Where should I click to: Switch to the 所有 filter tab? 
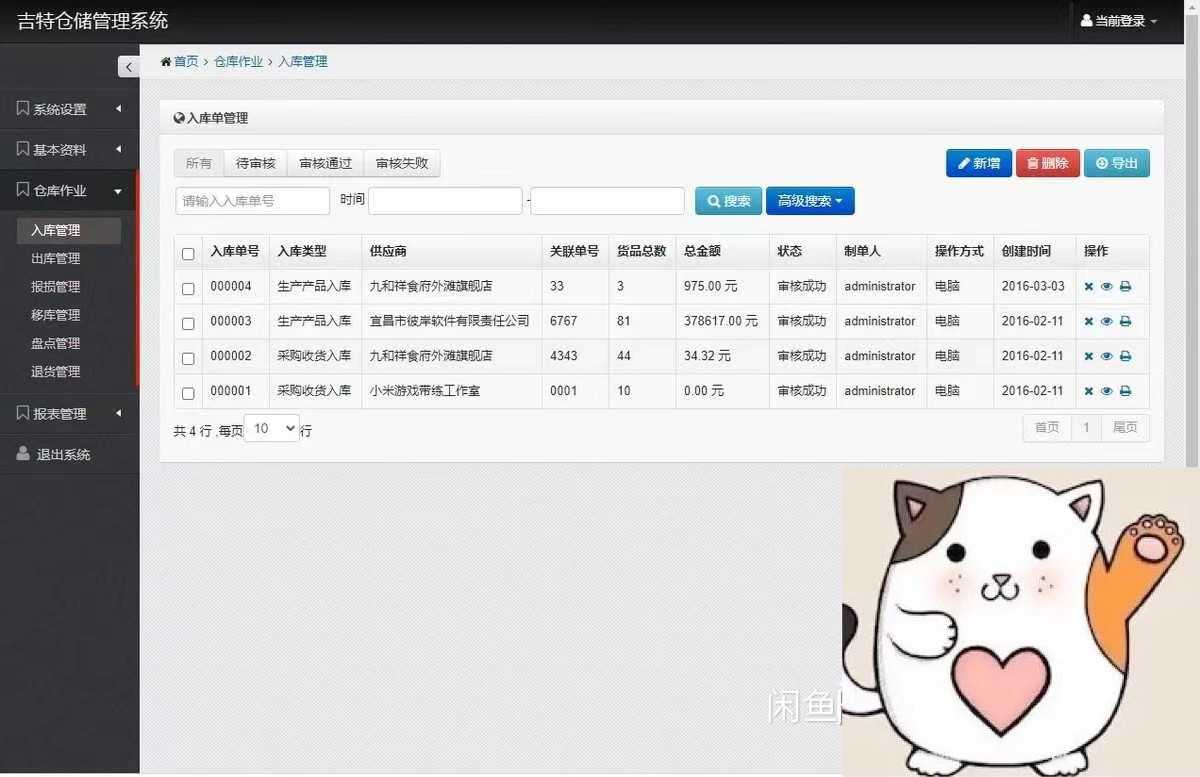click(x=199, y=163)
